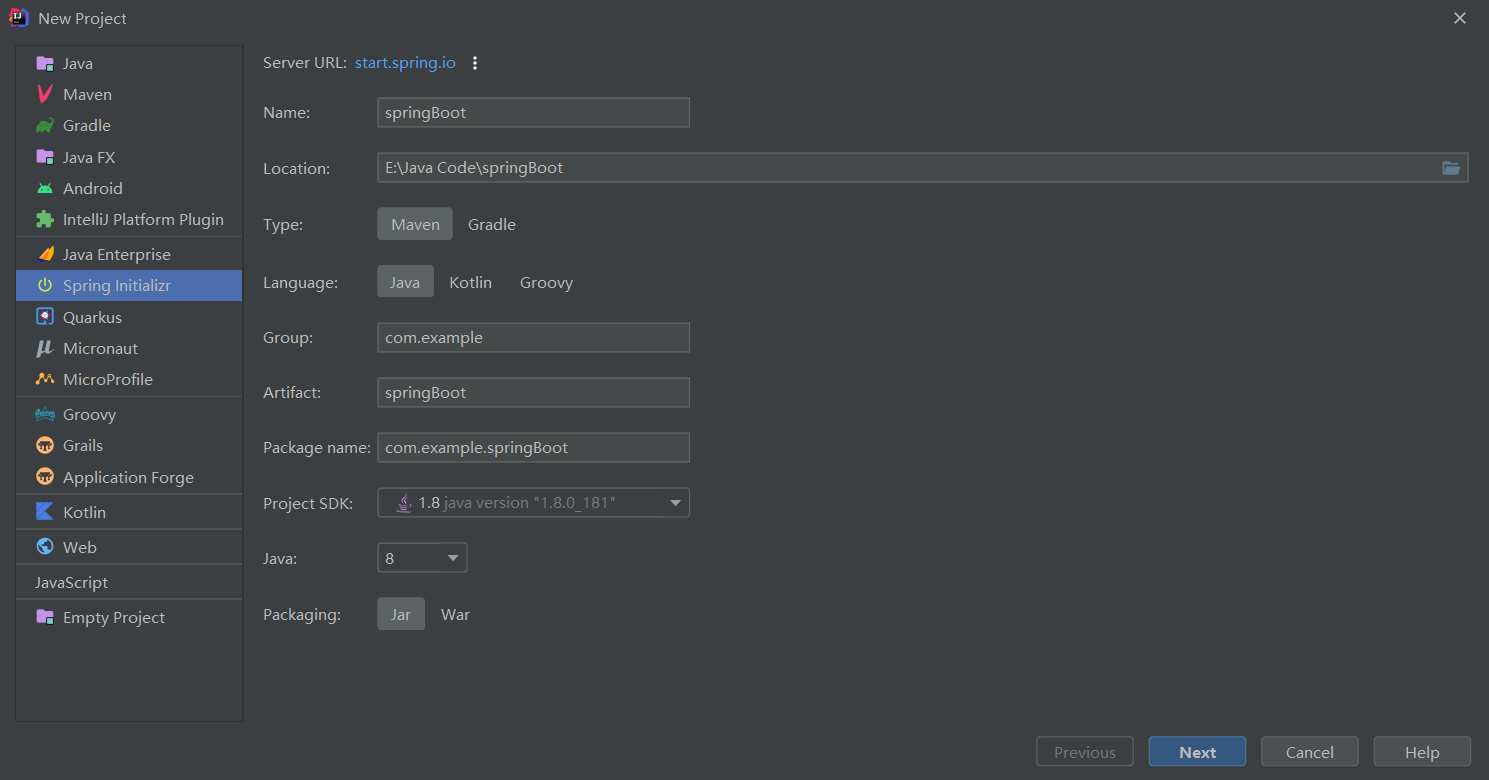The image size is (1489, 780).
Task: Open the start.spring.io server link
Action: [405, 63]
